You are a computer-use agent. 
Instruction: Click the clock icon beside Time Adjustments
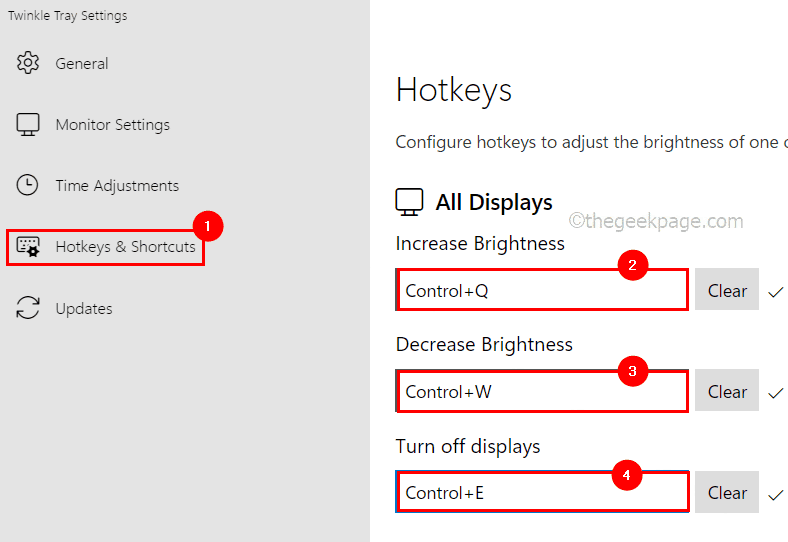(x=28, y=185)
